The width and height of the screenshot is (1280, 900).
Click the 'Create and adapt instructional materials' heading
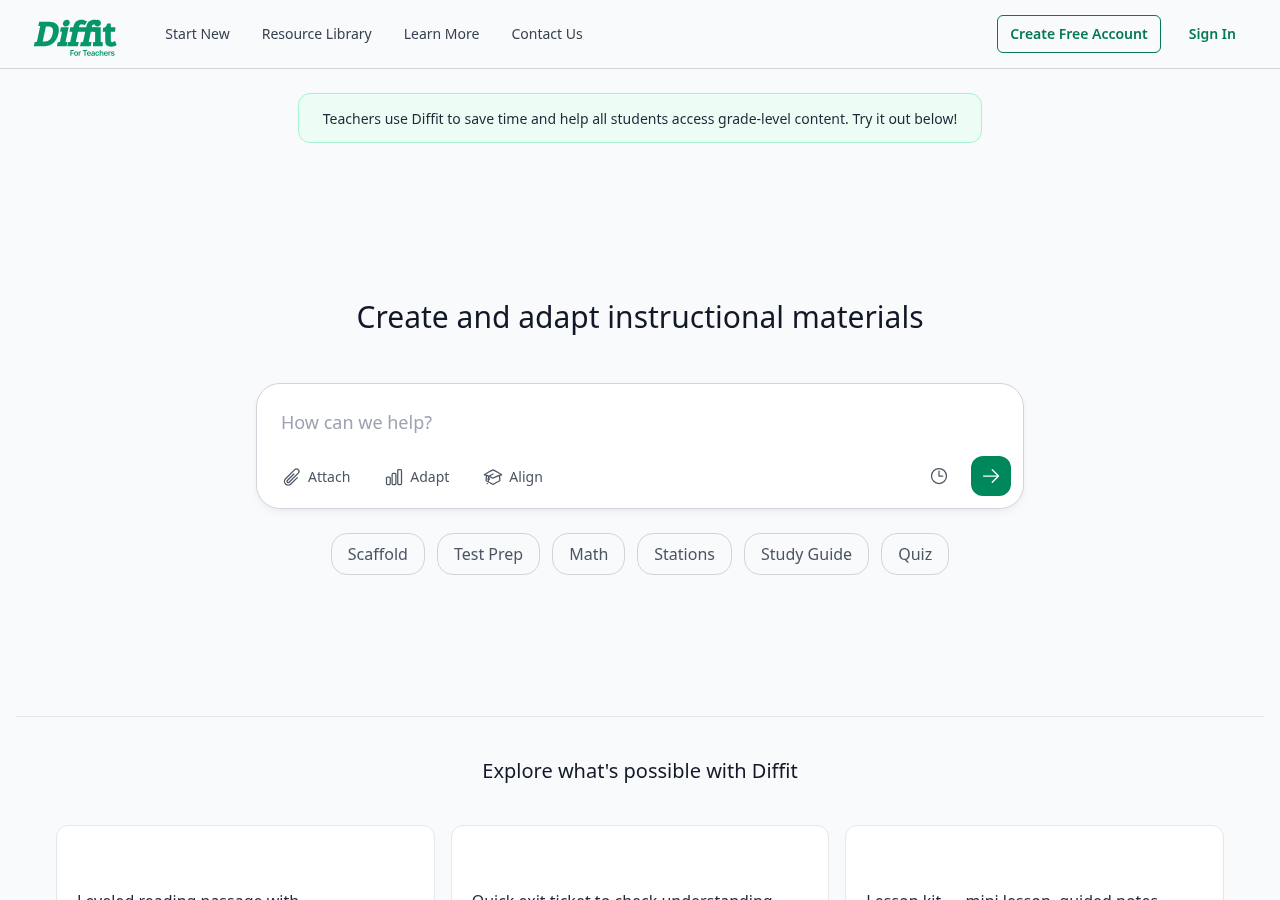click(x=640, y=317)
